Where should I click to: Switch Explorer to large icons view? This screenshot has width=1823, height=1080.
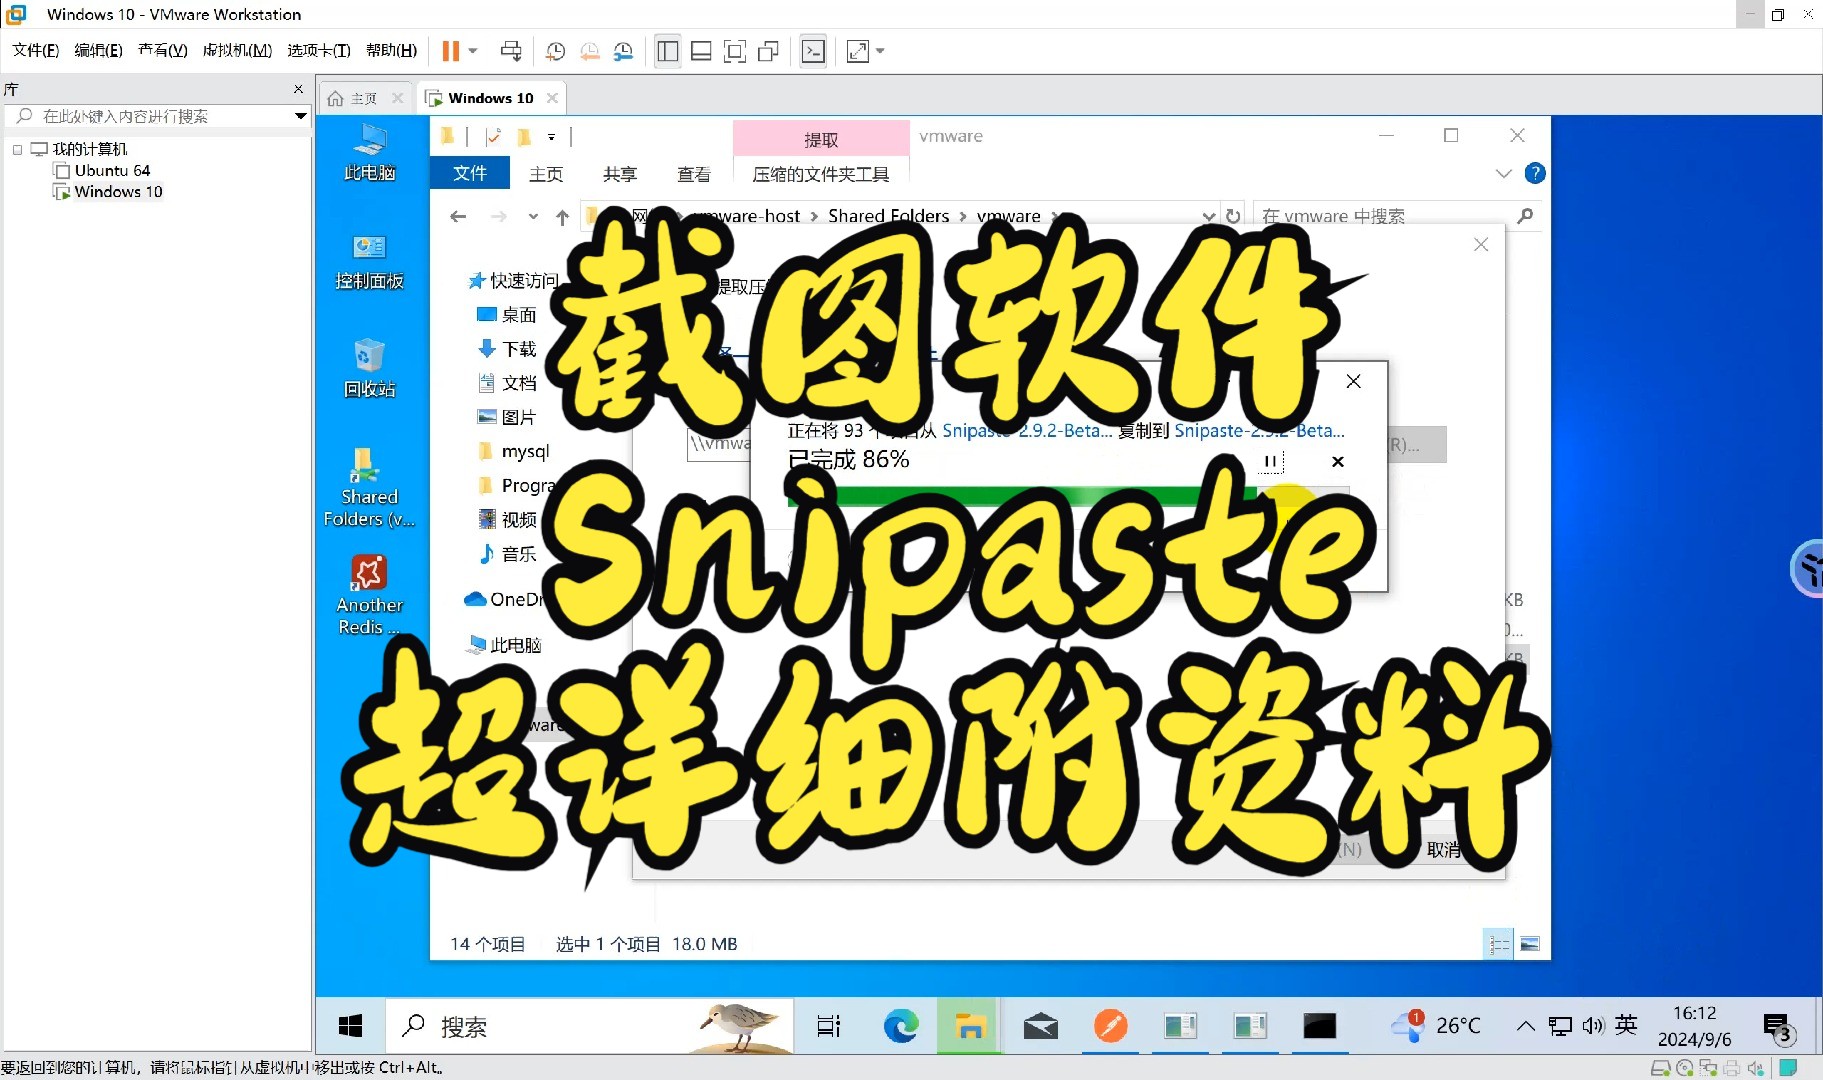click(1529, 943)
